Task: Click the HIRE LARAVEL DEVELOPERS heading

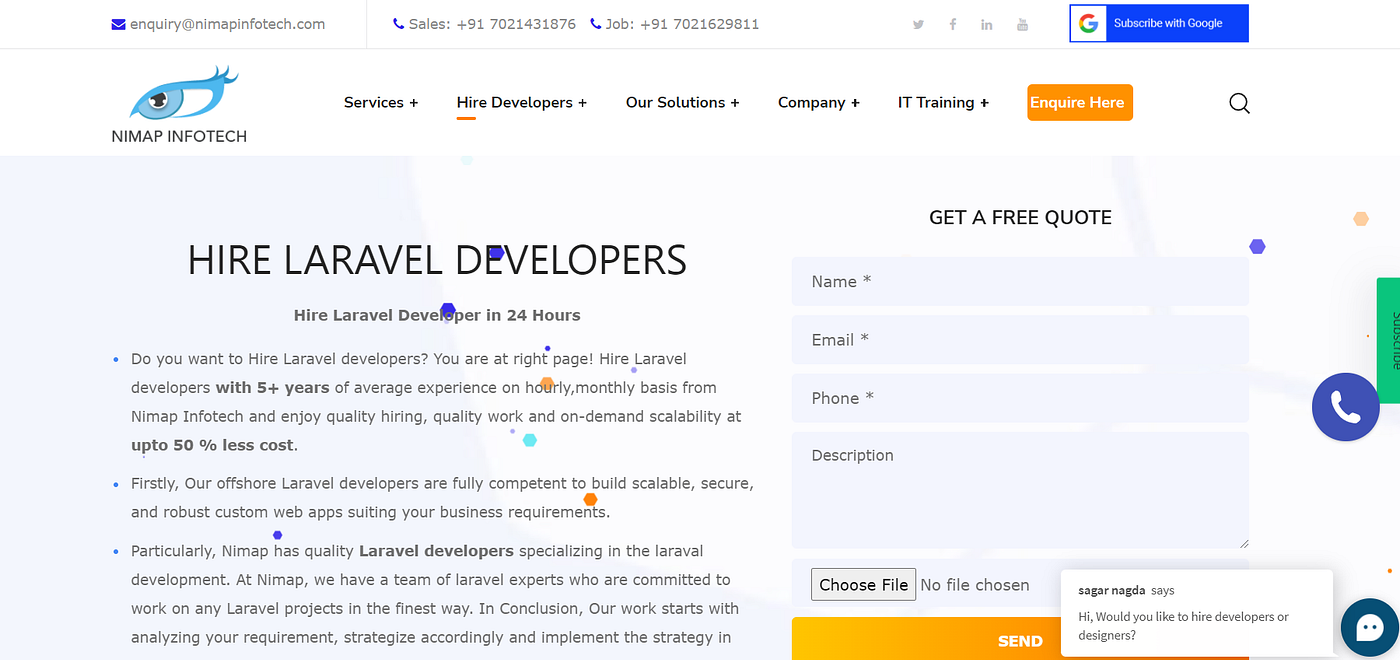Action: pyautogui.click(x=437, y=260)
